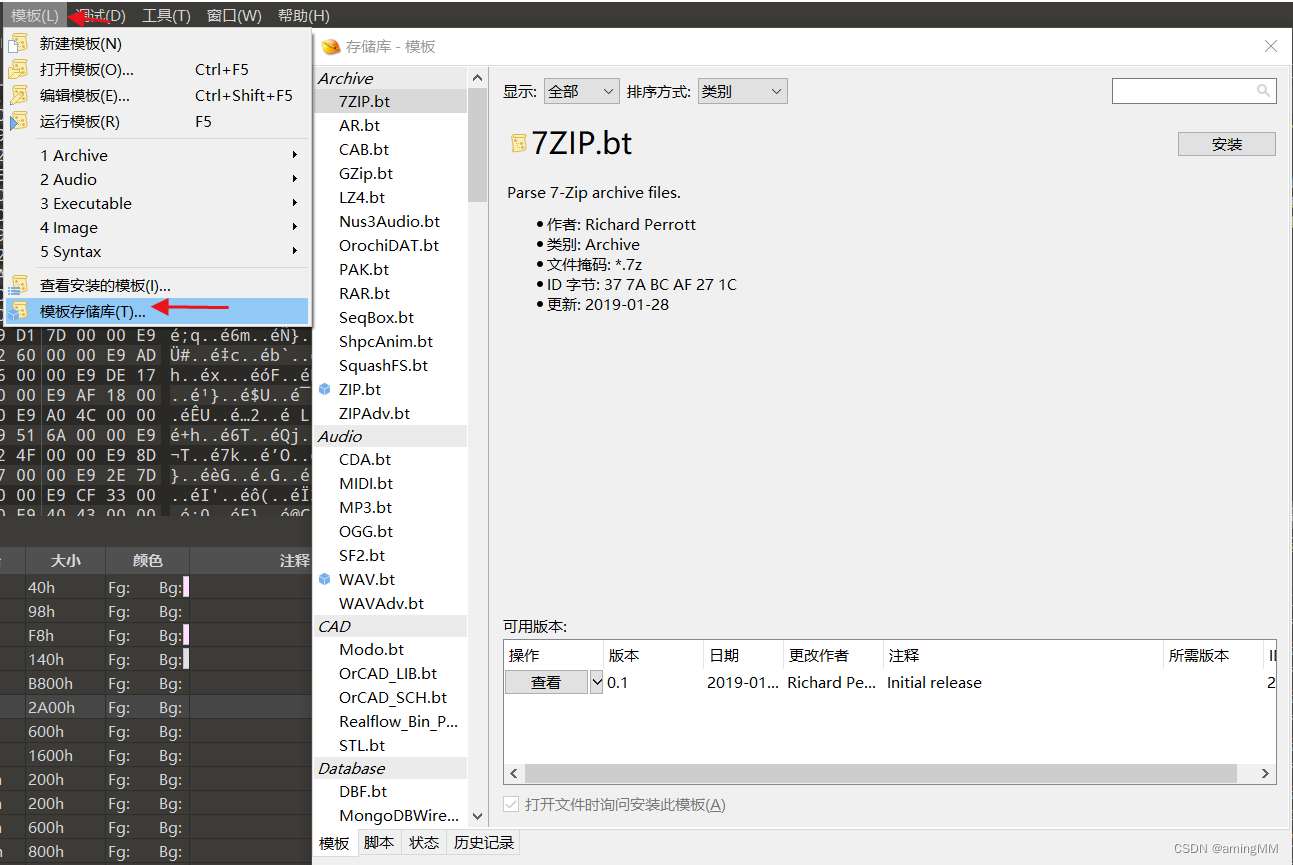Select STL.bt in the template list
The height and width of the screenshot is (865, 1293).
click(x=390, y=745)
